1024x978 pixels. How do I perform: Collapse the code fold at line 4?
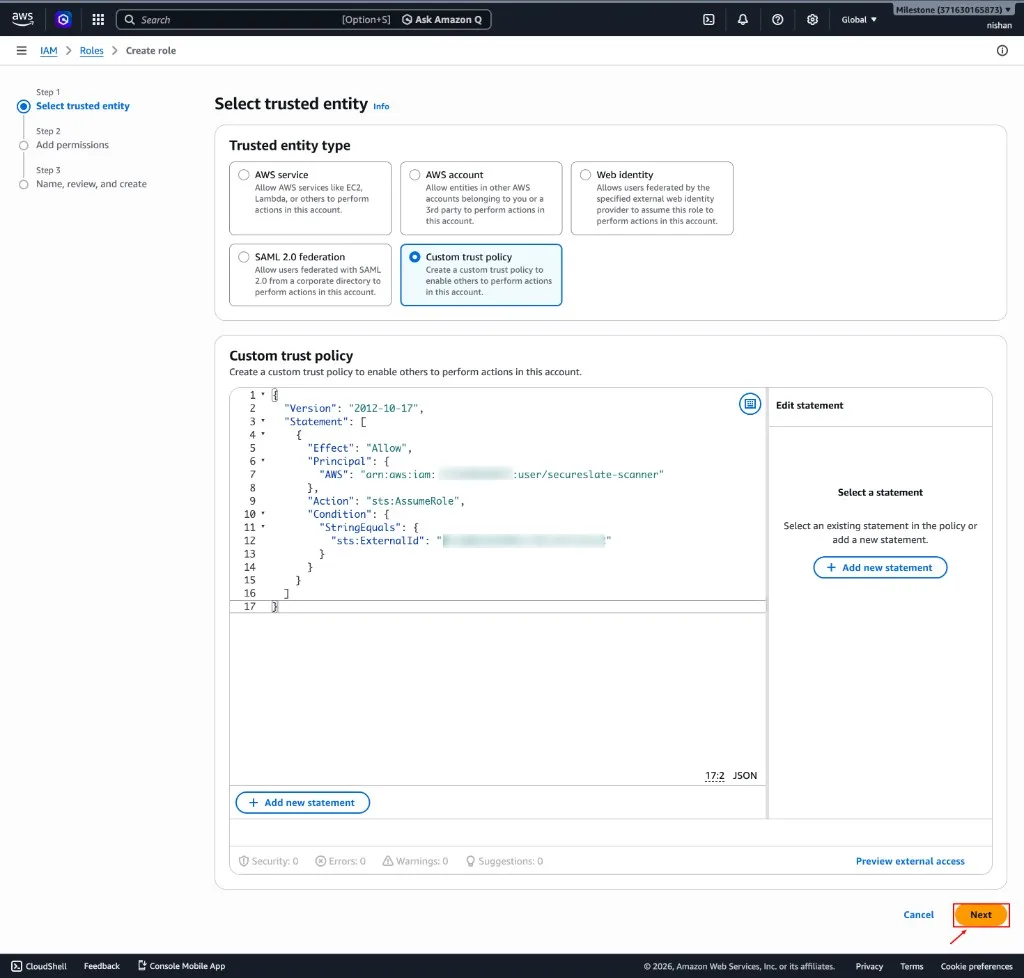tap(263, 434)
